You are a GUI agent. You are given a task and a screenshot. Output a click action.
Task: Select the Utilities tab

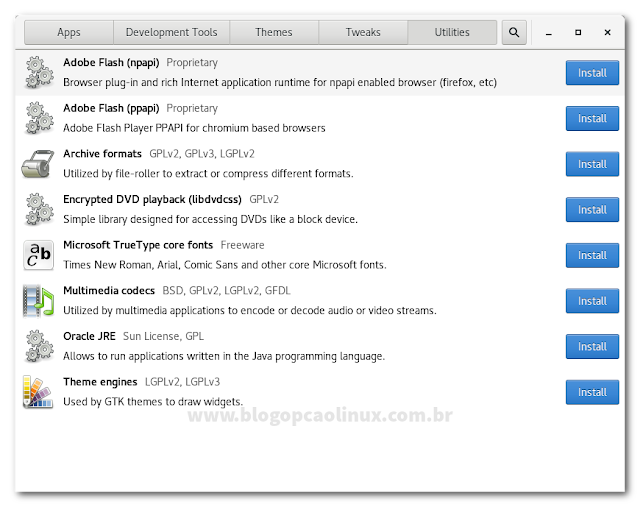coord(452,32)
